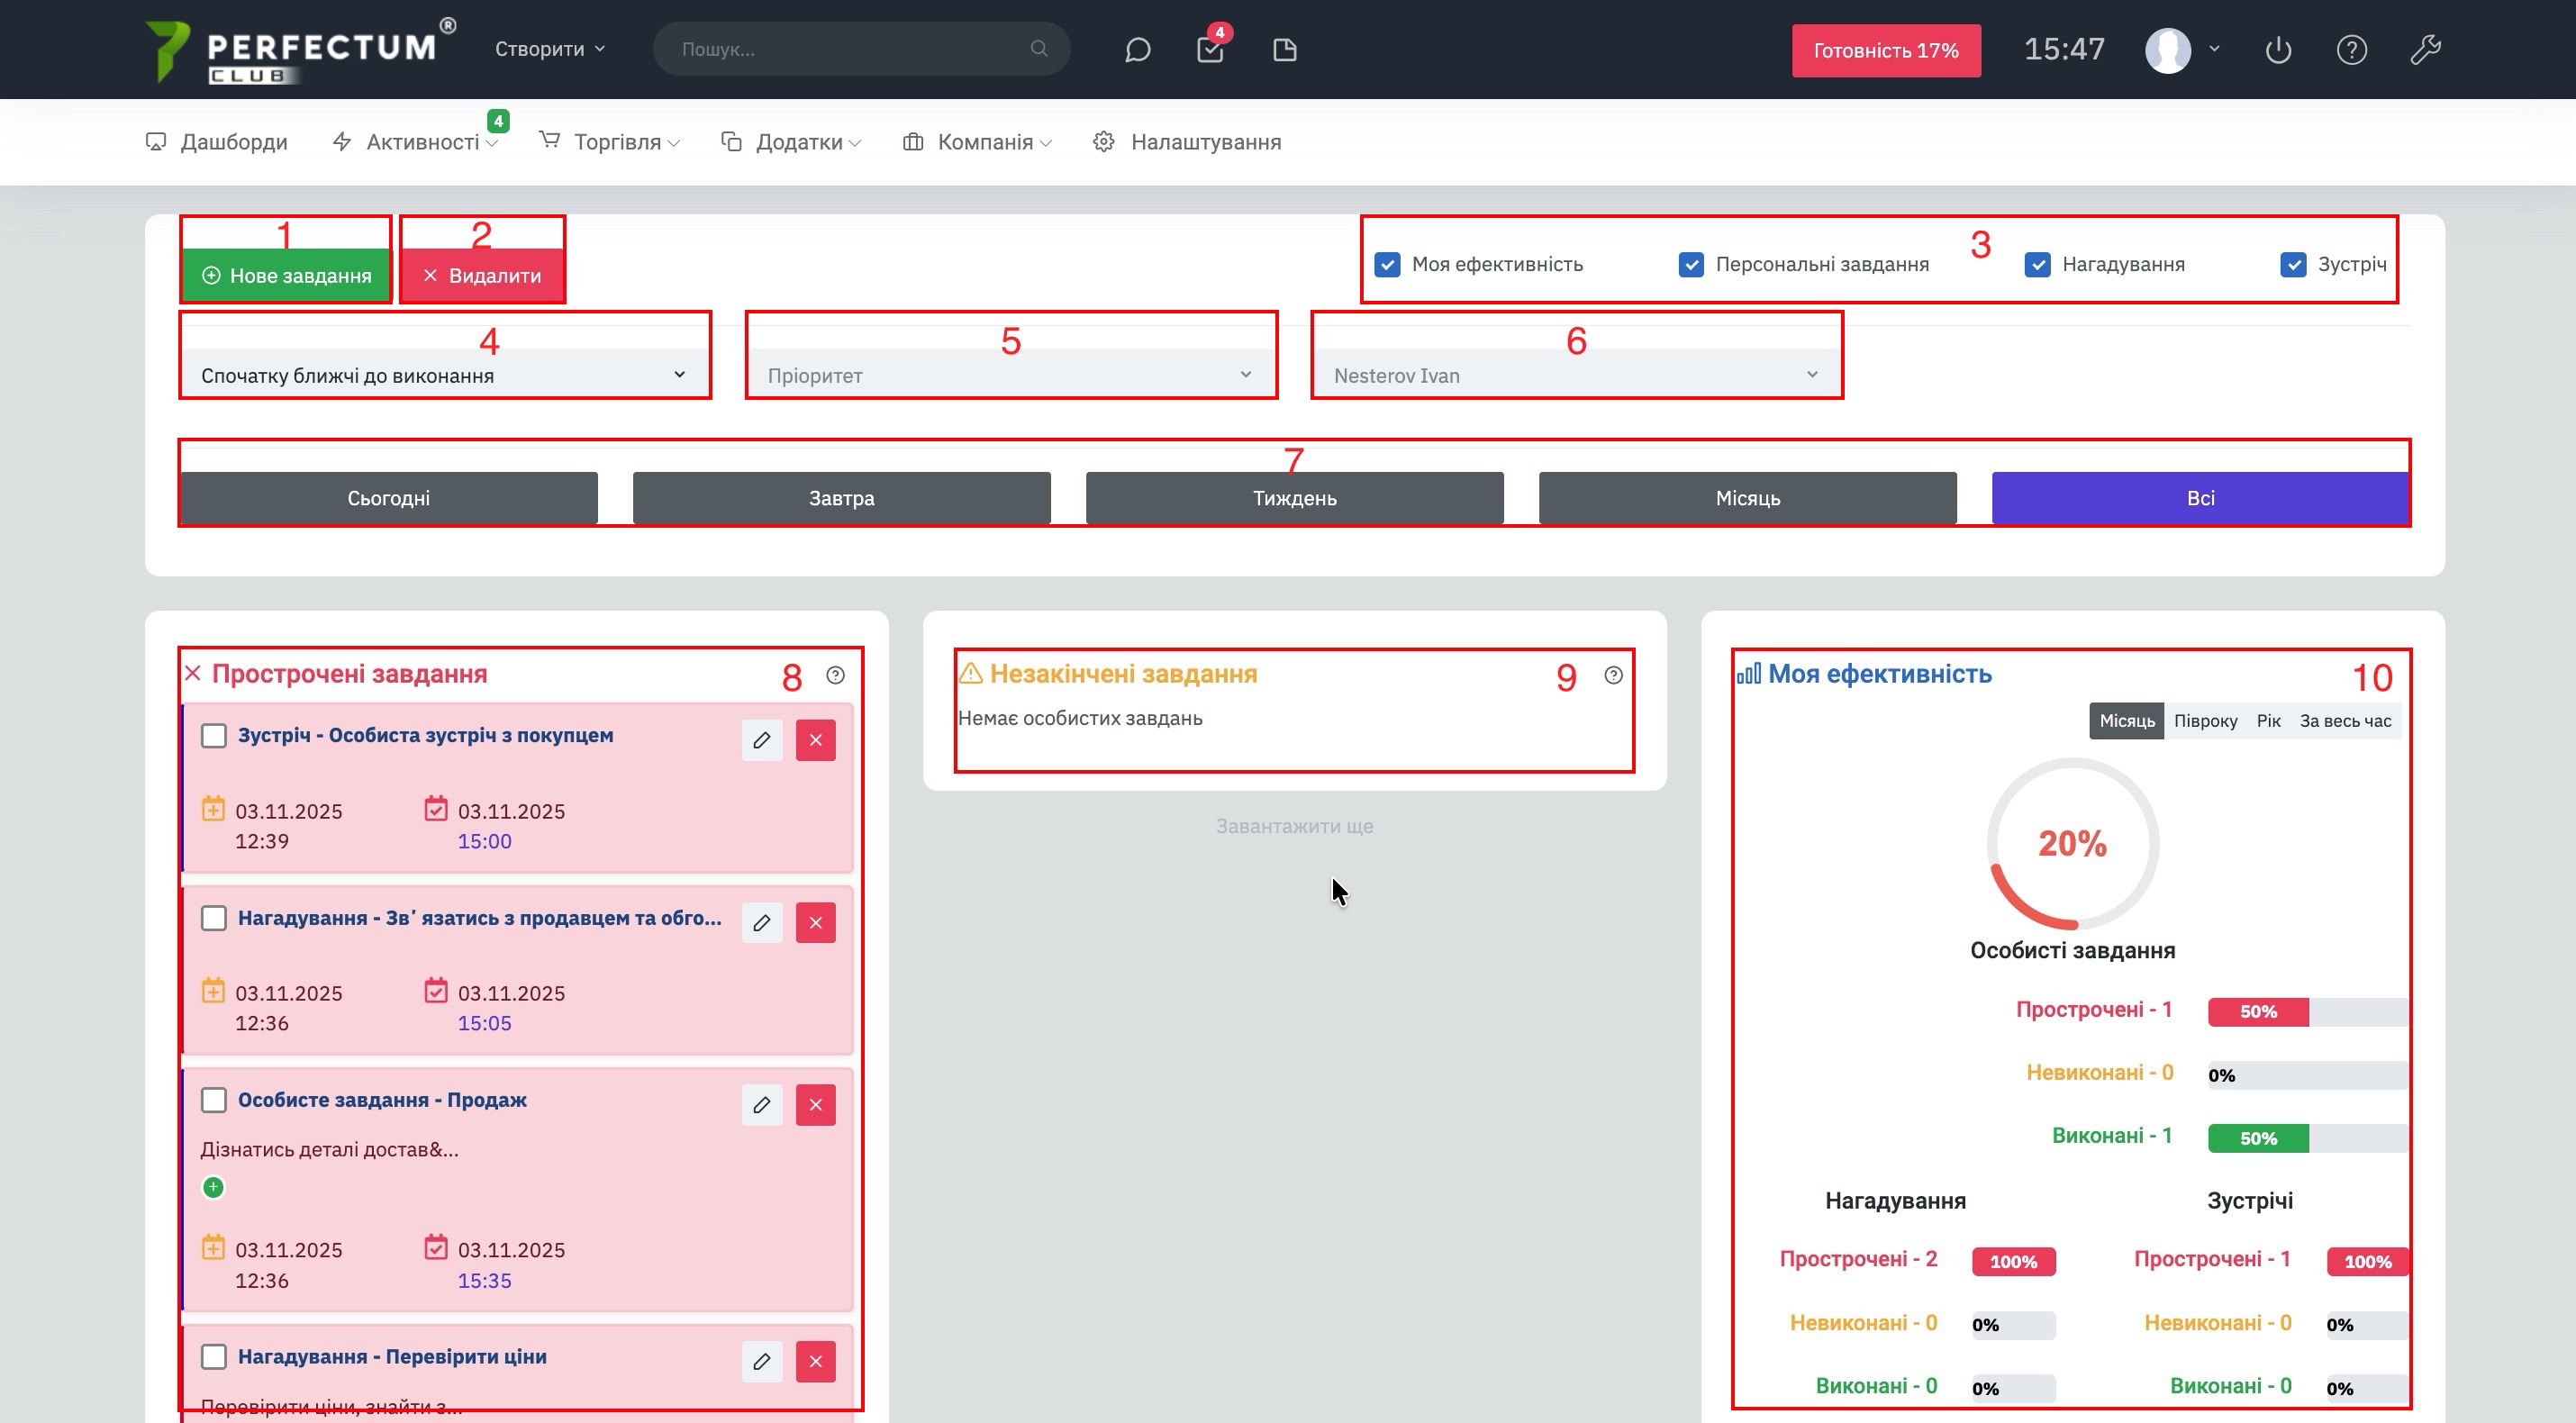Open the help question mark icon in header

click(2351, 50)
